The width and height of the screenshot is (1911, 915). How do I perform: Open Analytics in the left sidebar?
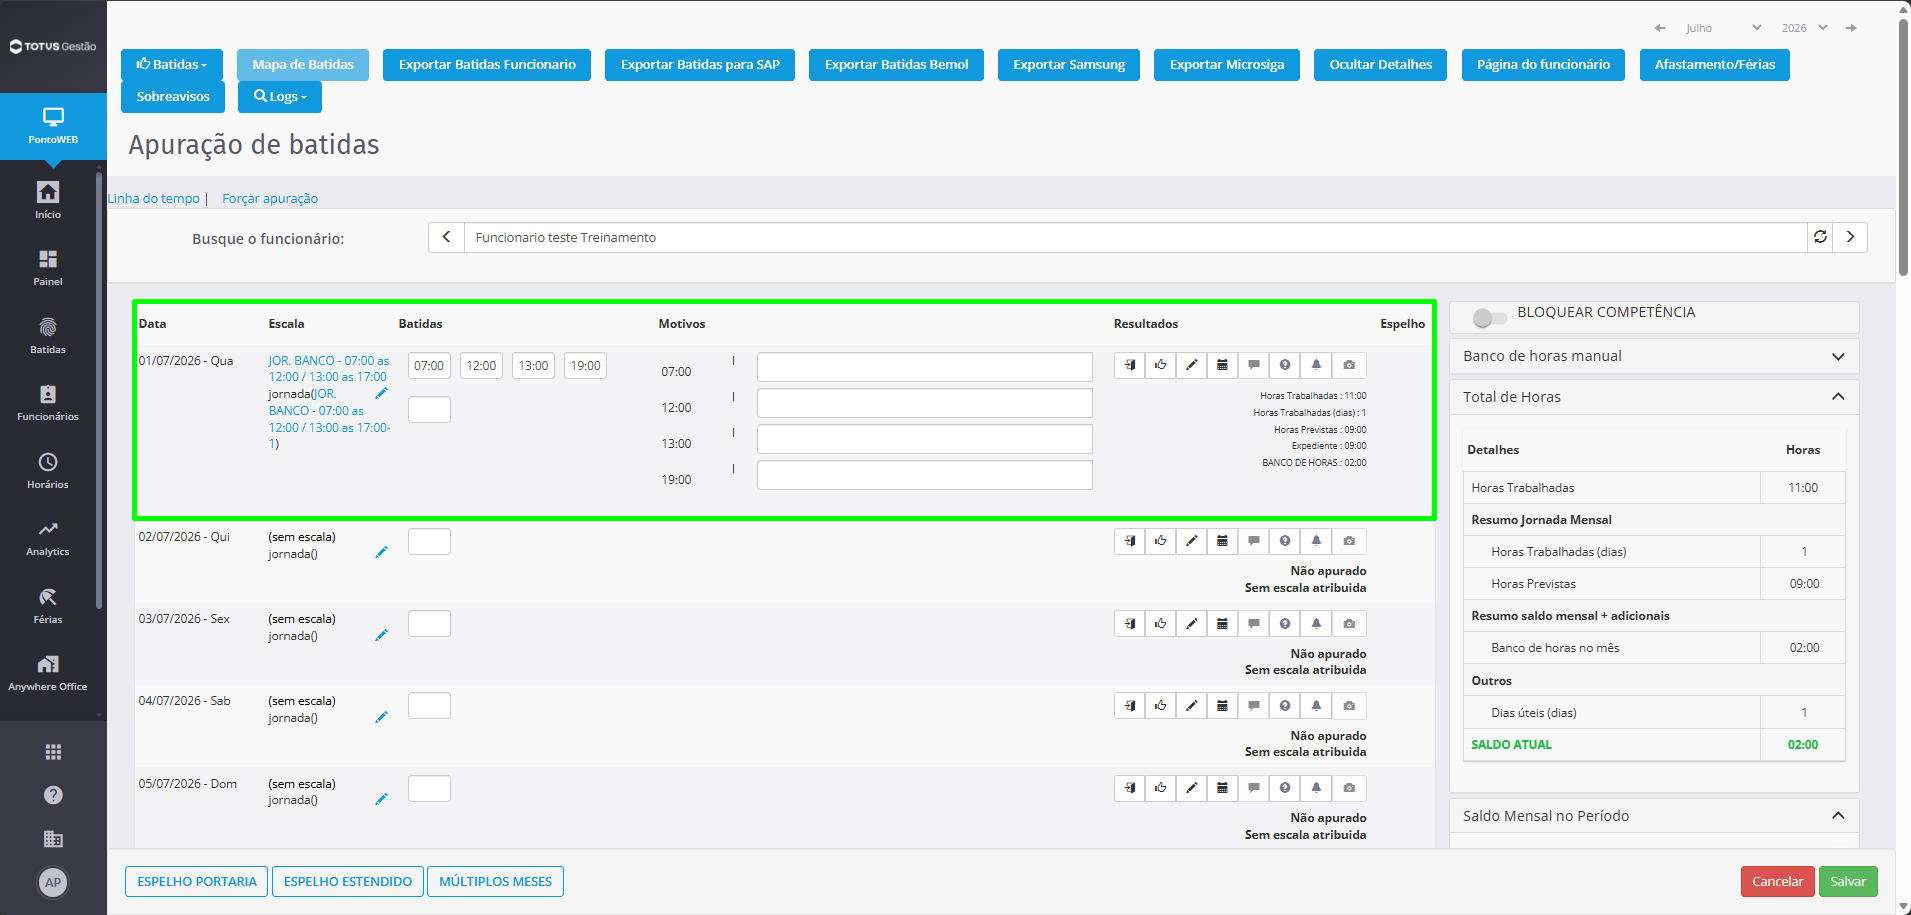coord(48,537)
